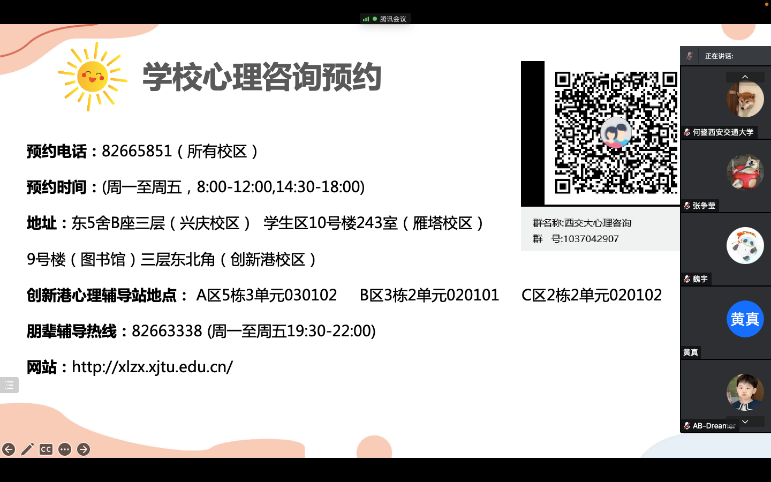The width and height of the screenshot is (771, 482).
Task: Toggle CC subtitles on the slide
Action: (46, 449)
